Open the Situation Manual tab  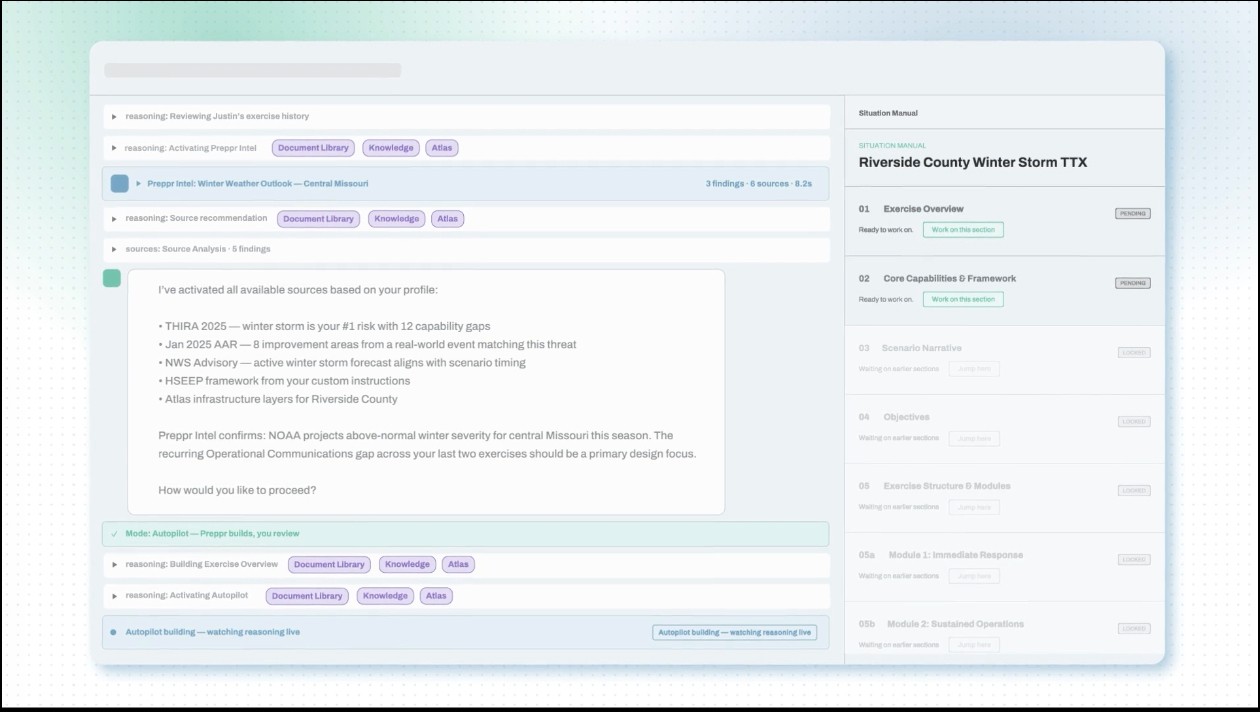[x=888, y=113]
